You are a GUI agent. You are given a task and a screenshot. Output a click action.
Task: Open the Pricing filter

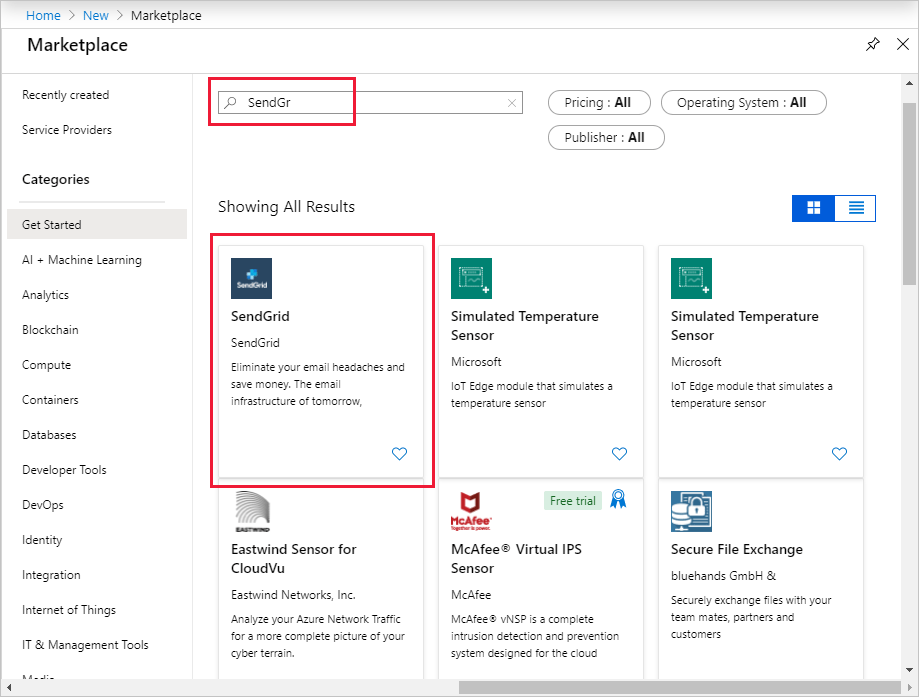[x=599, y=103]
